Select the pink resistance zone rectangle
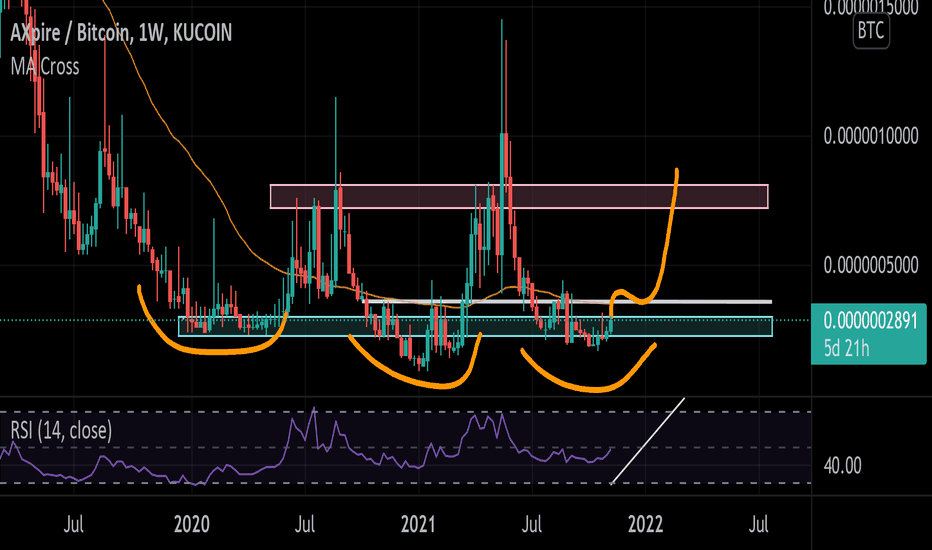 click(x=519, y=197)
